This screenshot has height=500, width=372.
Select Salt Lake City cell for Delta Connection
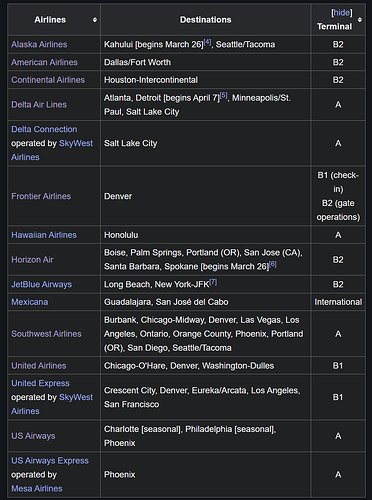pyautogui.click(x=206, y=143)
